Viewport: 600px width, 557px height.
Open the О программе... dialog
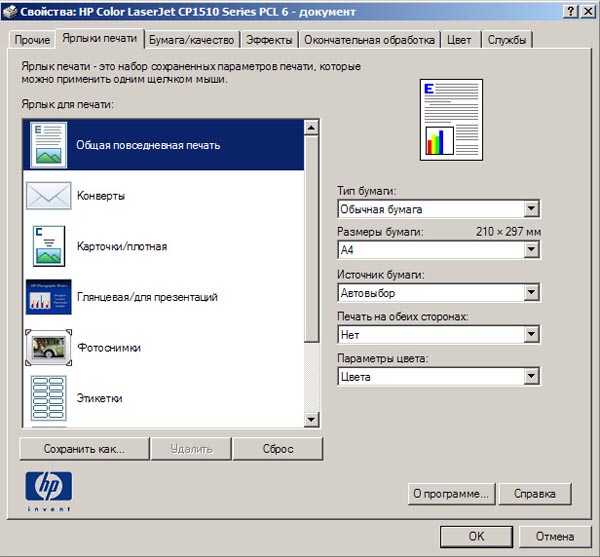pyautogui.click(x=451, y=494)
